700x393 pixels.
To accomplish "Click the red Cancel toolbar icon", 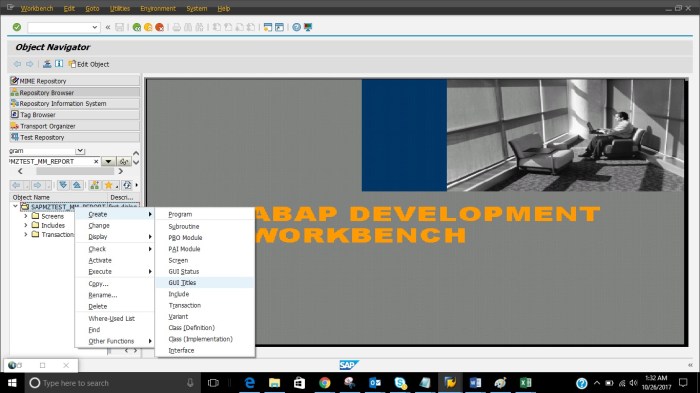I will pos(159,27).
